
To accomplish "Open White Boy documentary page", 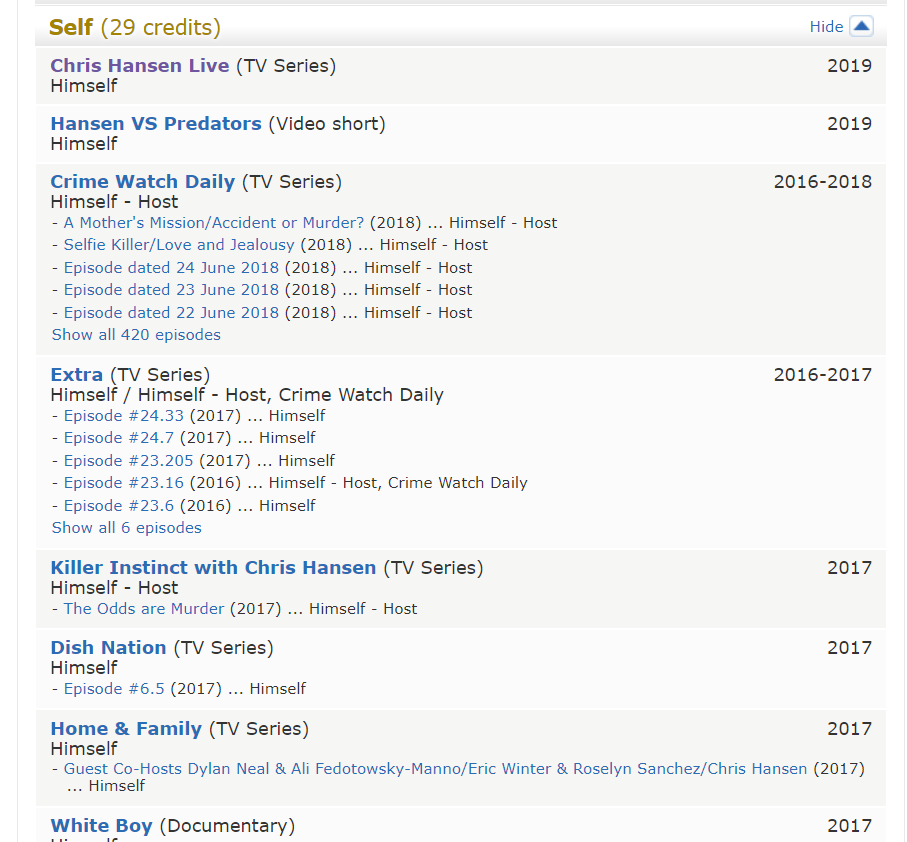I will (x=101, y=825).
